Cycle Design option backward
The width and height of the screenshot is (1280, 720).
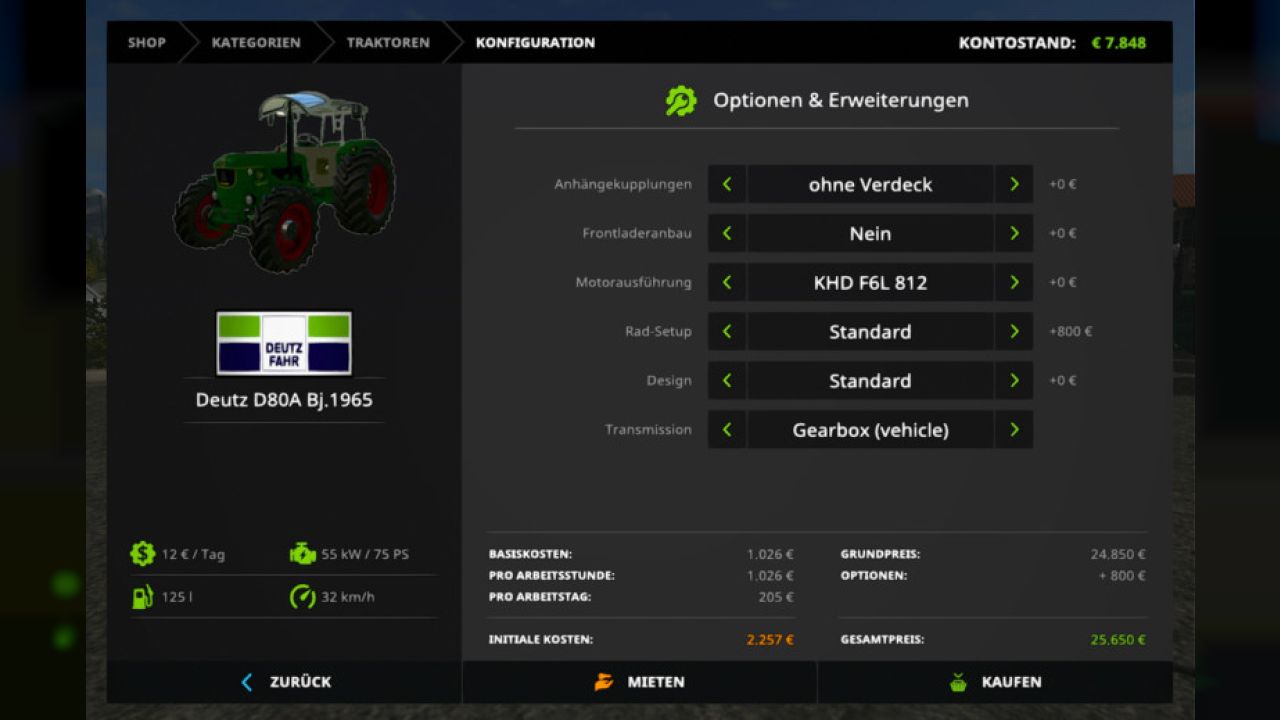click(727, 380)
